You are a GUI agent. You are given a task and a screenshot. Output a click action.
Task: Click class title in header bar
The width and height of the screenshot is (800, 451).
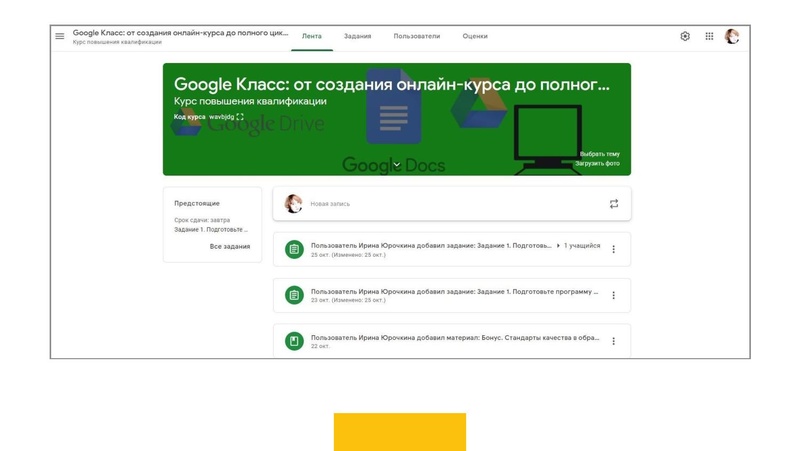(180, 33)
